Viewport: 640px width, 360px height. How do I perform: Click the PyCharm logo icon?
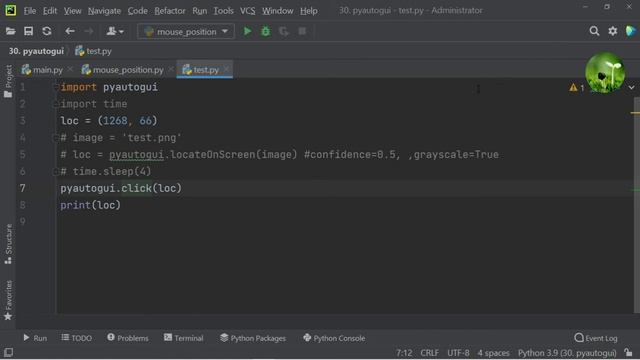pos(11,10)
